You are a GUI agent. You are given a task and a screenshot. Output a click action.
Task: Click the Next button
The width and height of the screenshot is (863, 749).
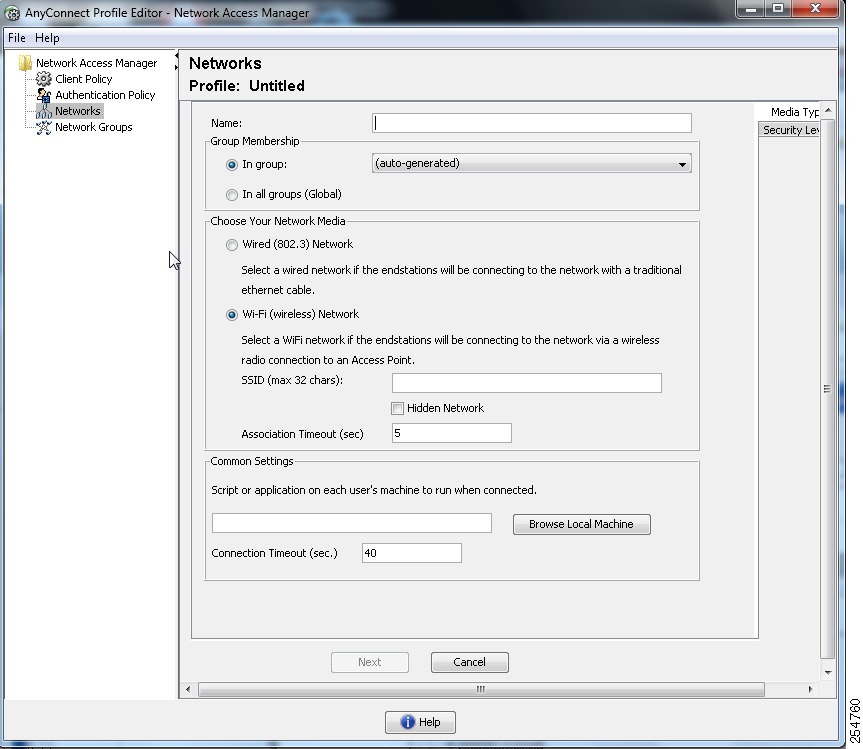pyautogui.click(x=370, y=662)
